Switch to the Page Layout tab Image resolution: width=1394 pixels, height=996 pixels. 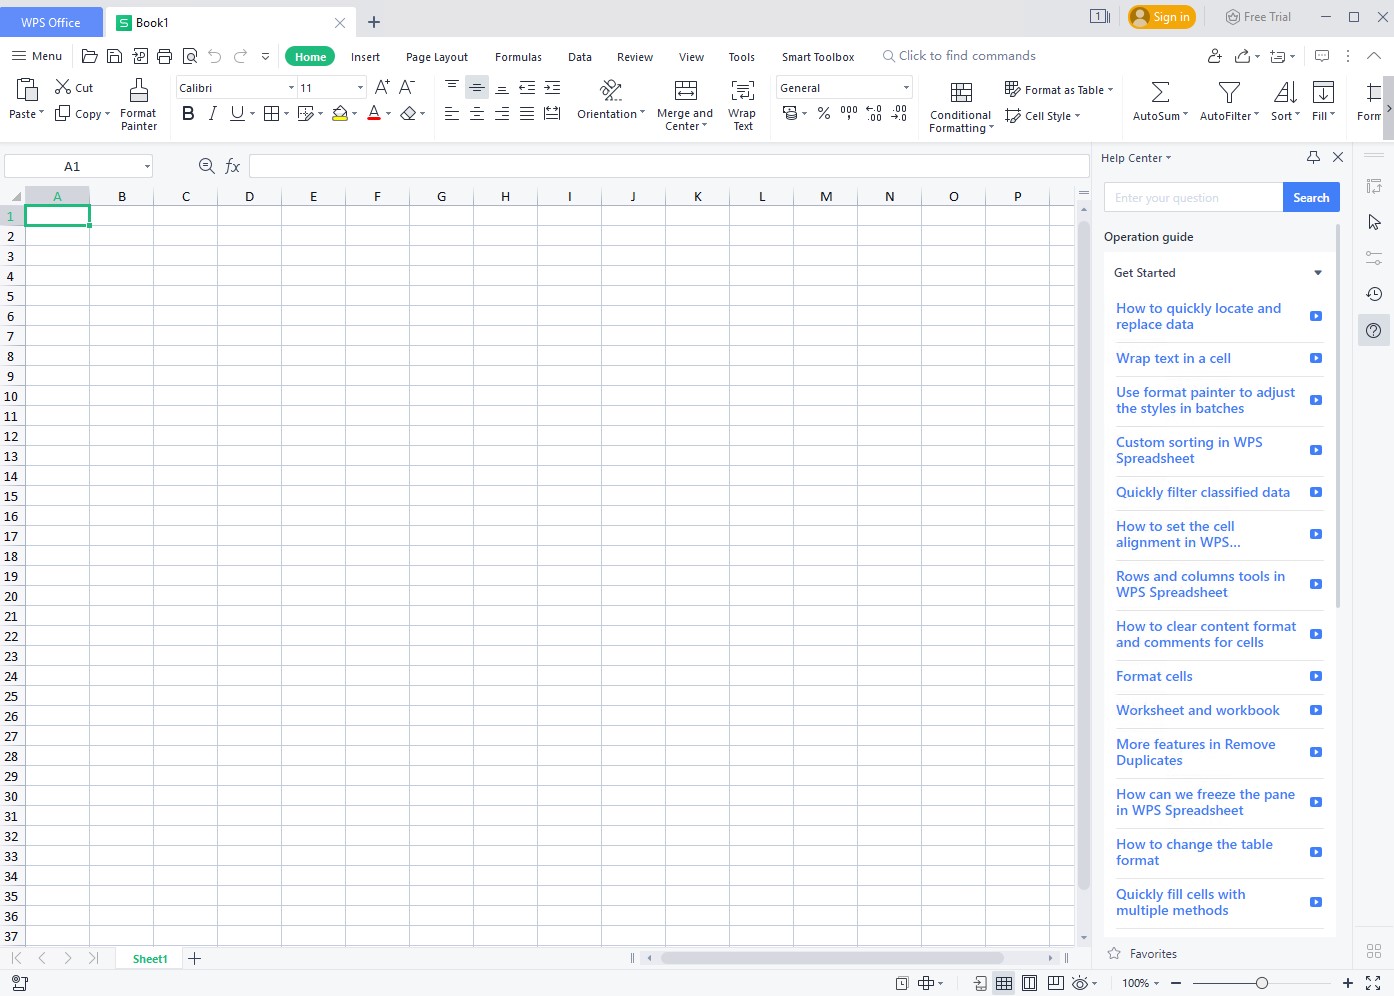(x=436, y=57)
